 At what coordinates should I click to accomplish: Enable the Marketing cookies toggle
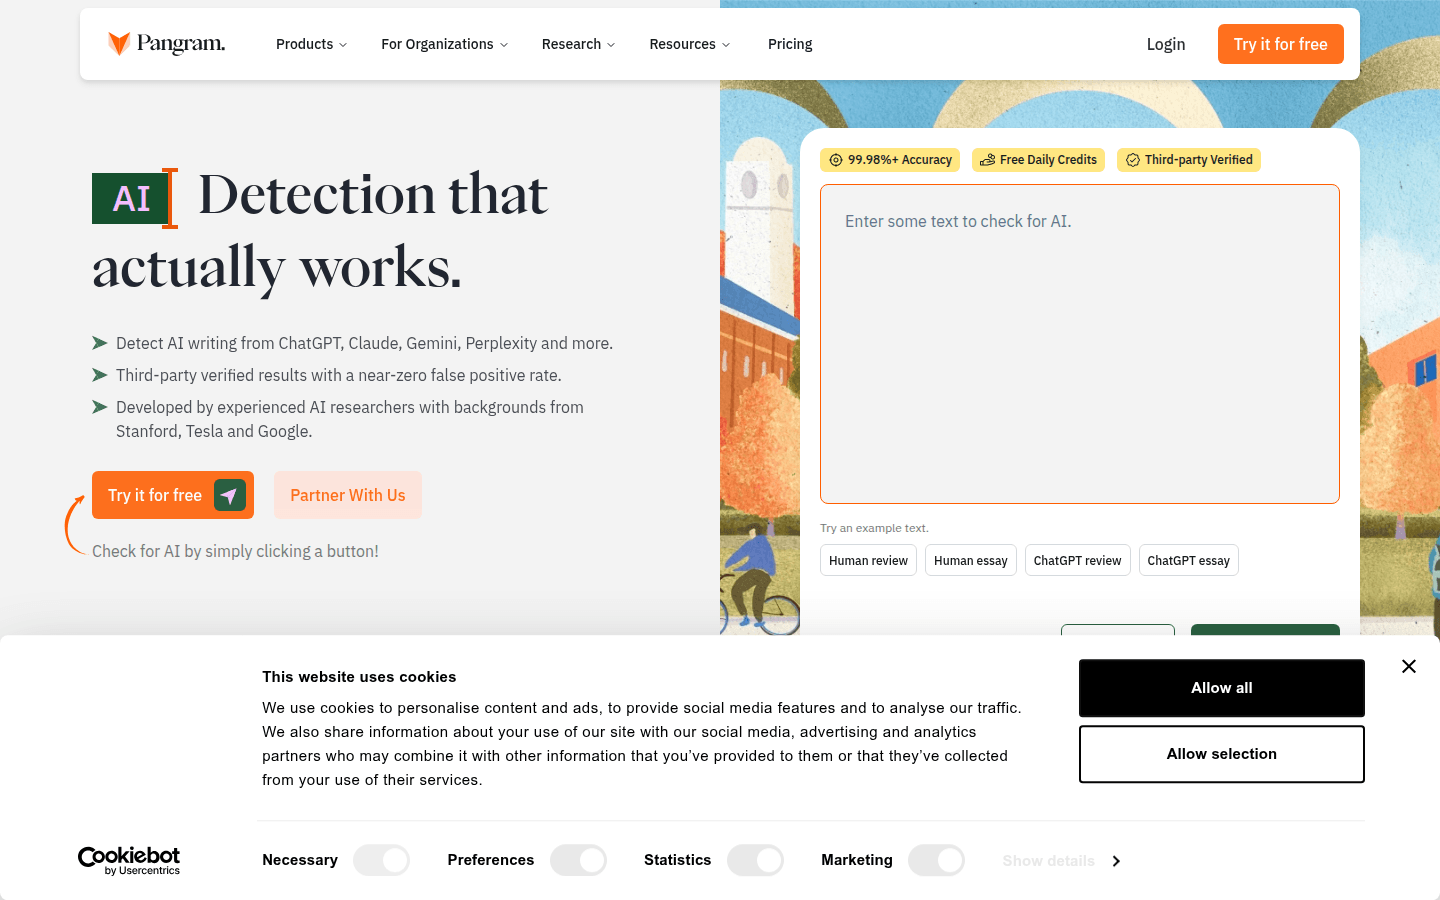(936, 860)
